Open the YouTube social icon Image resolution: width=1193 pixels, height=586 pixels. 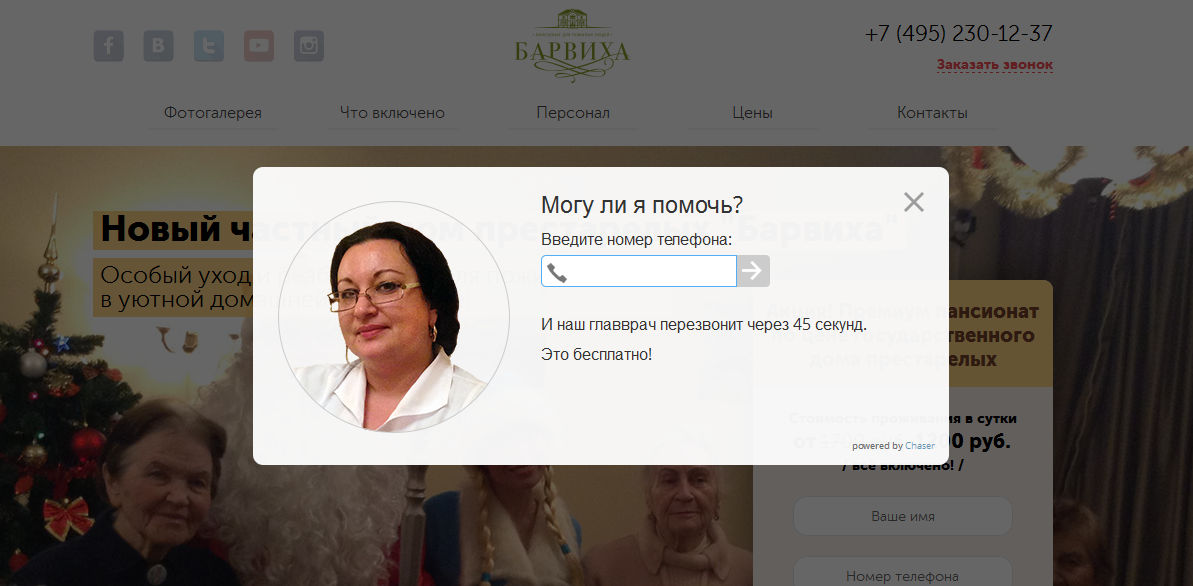tap(259, 46)
